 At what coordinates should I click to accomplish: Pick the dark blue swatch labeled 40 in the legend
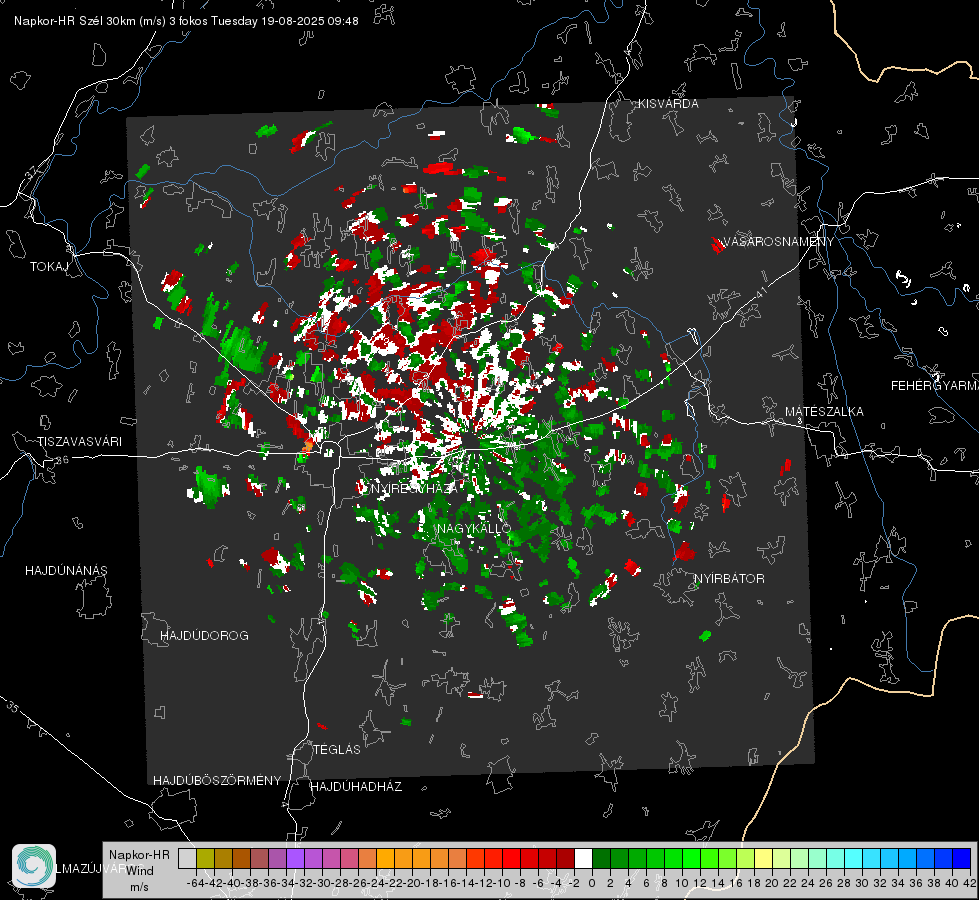click(961, 858)
